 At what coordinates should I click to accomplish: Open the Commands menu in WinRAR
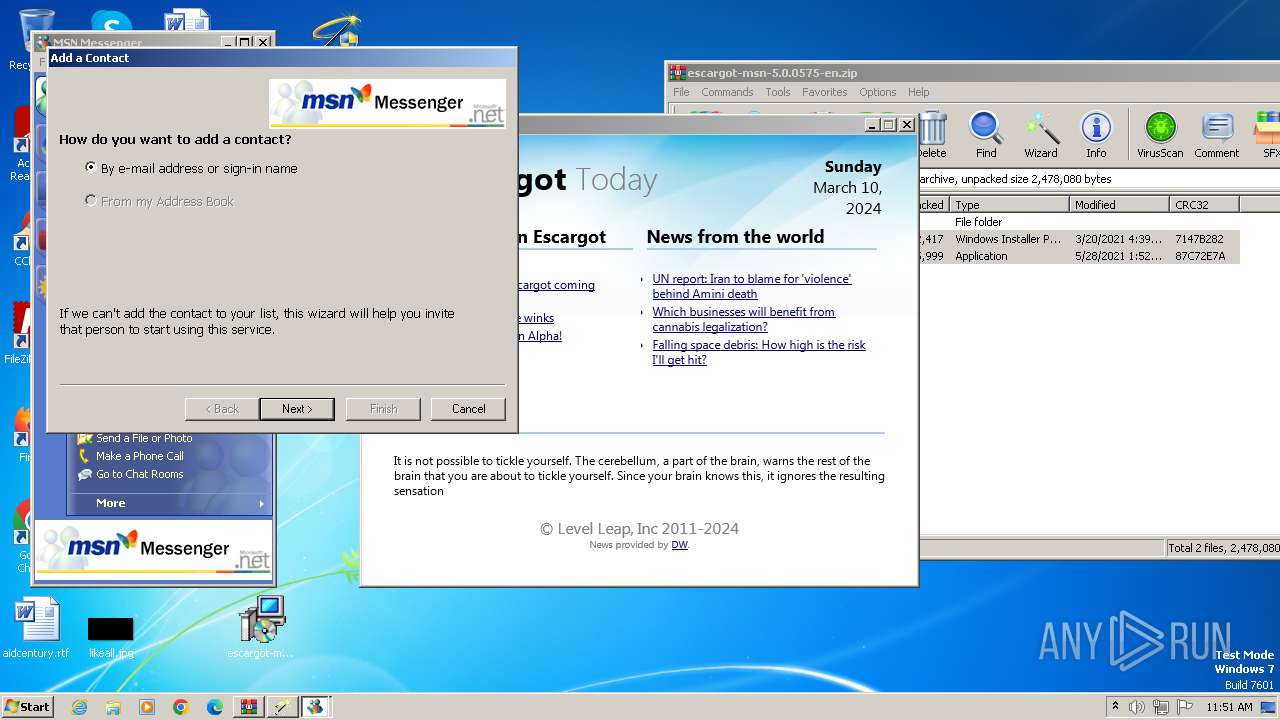click(x=727, y=92)
